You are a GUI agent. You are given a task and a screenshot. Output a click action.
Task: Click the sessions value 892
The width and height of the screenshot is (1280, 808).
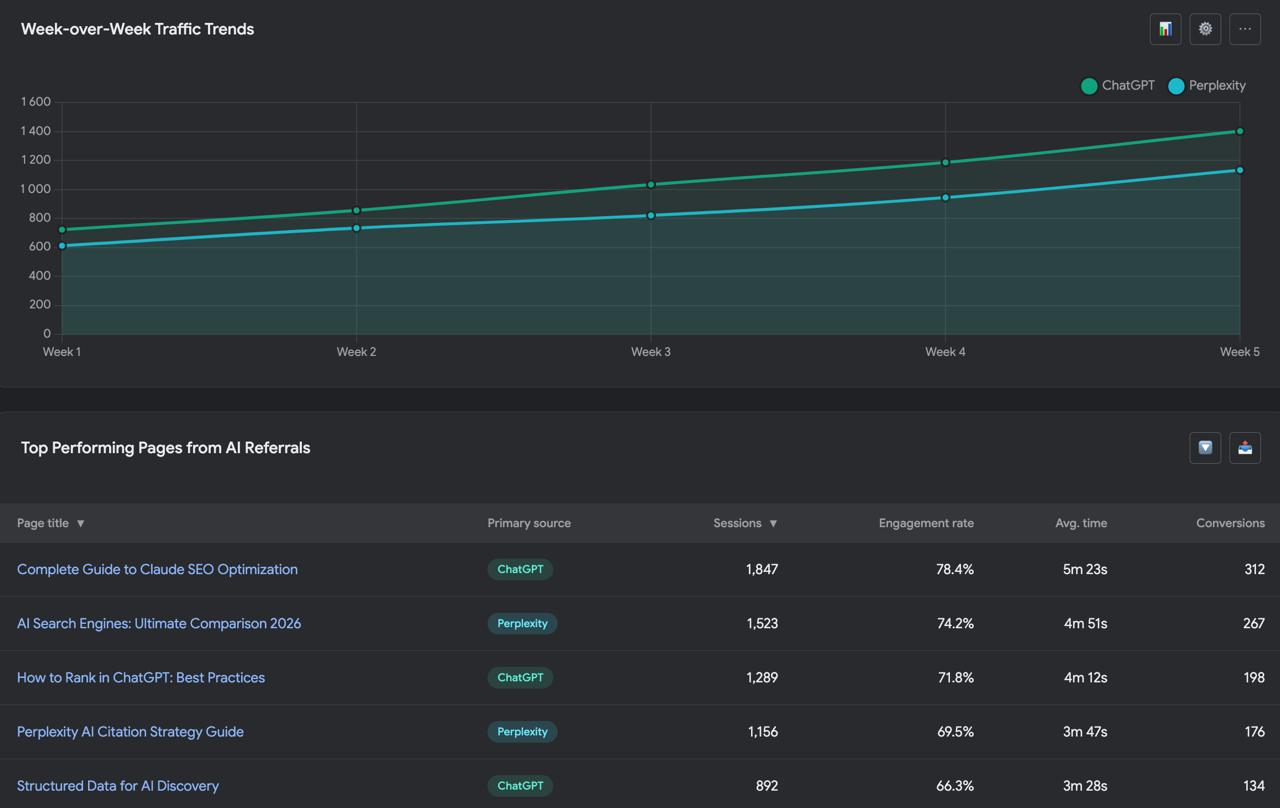coord(767,785)
